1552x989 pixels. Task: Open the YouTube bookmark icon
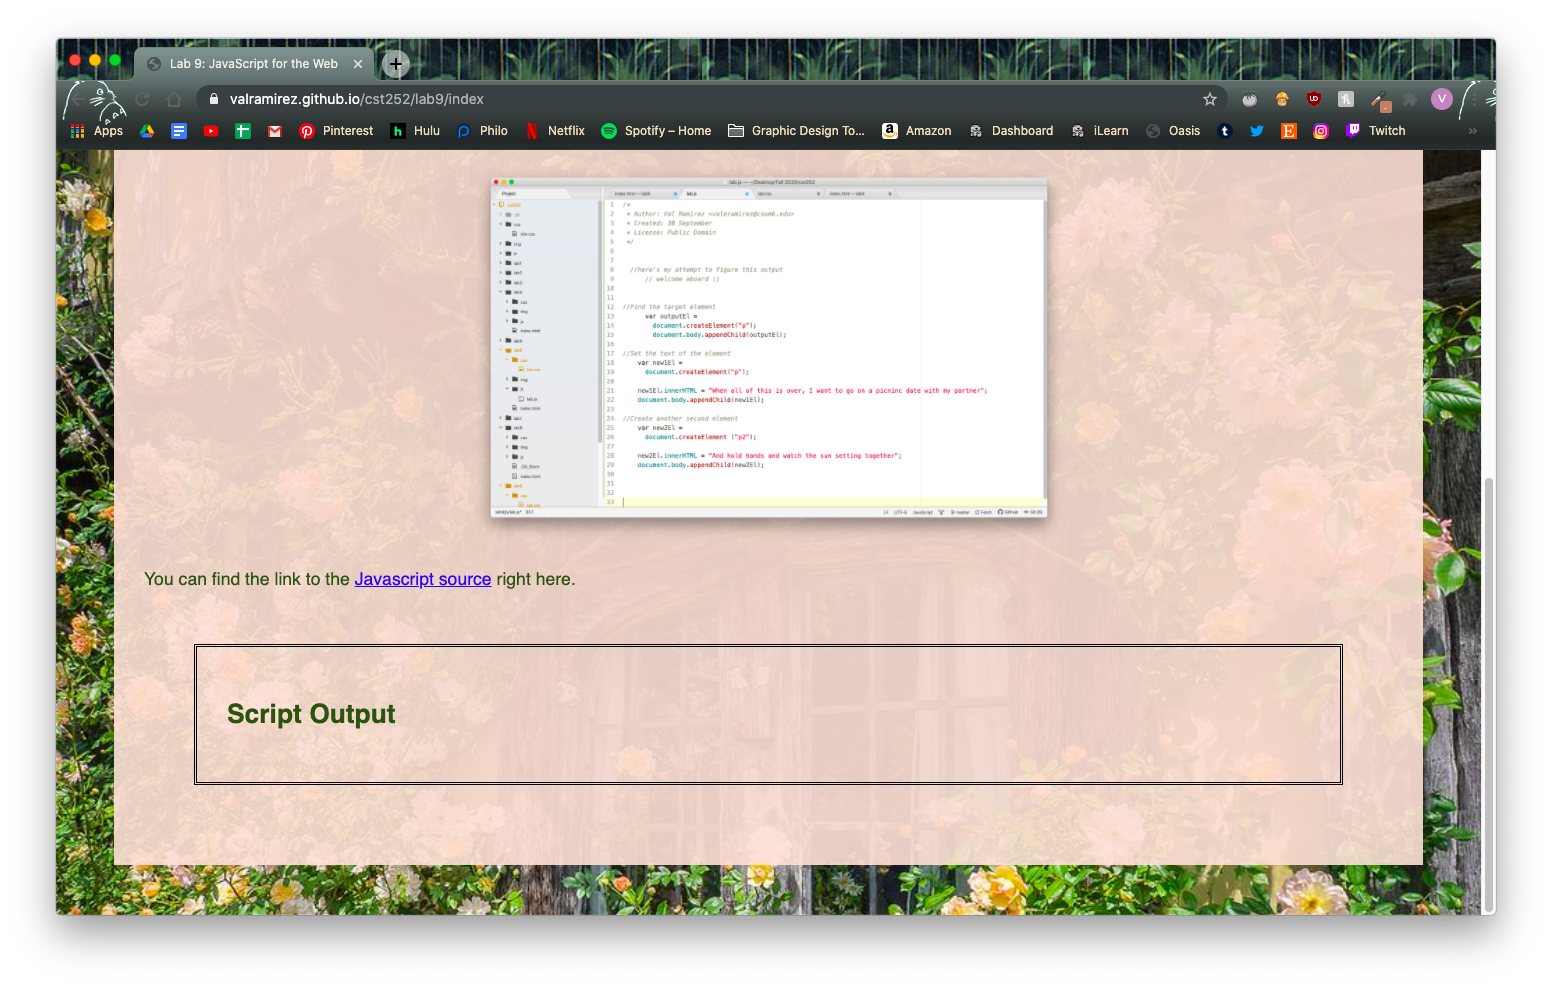pos(211,131)
